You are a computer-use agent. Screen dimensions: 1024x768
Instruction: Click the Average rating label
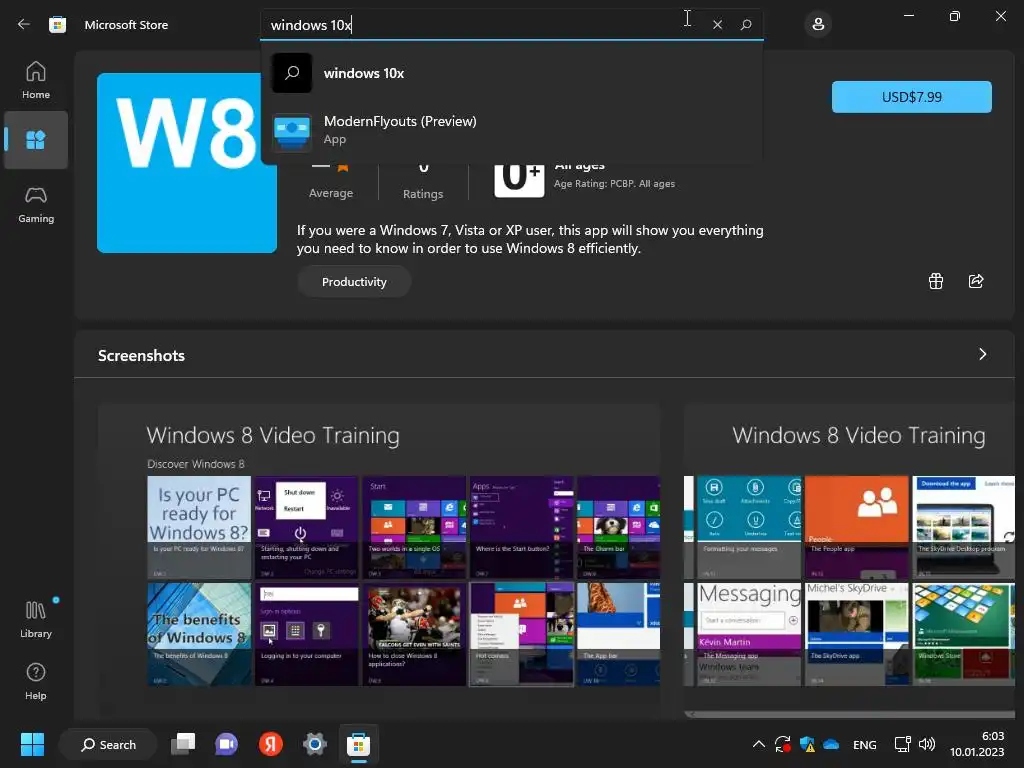click(331, 193)
